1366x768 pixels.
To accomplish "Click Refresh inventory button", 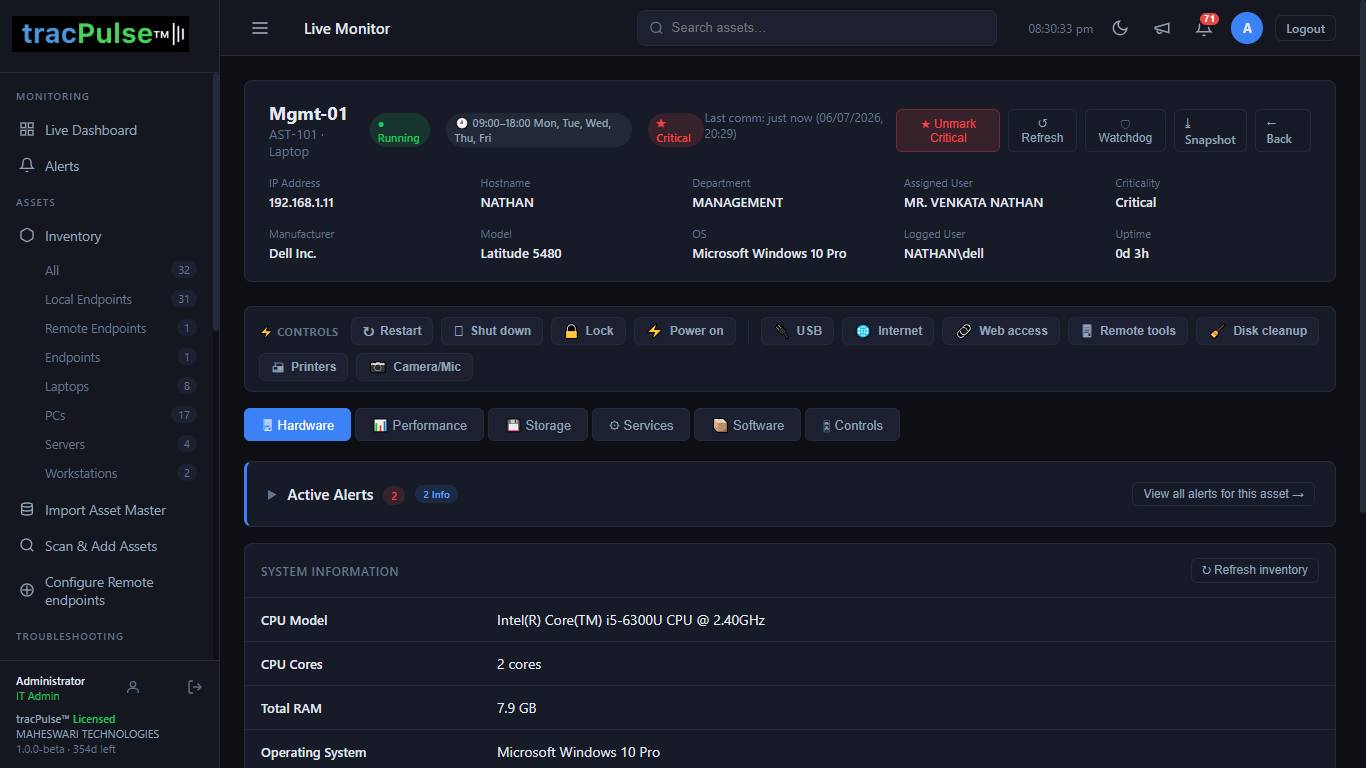I will [x=1254, y=570].
